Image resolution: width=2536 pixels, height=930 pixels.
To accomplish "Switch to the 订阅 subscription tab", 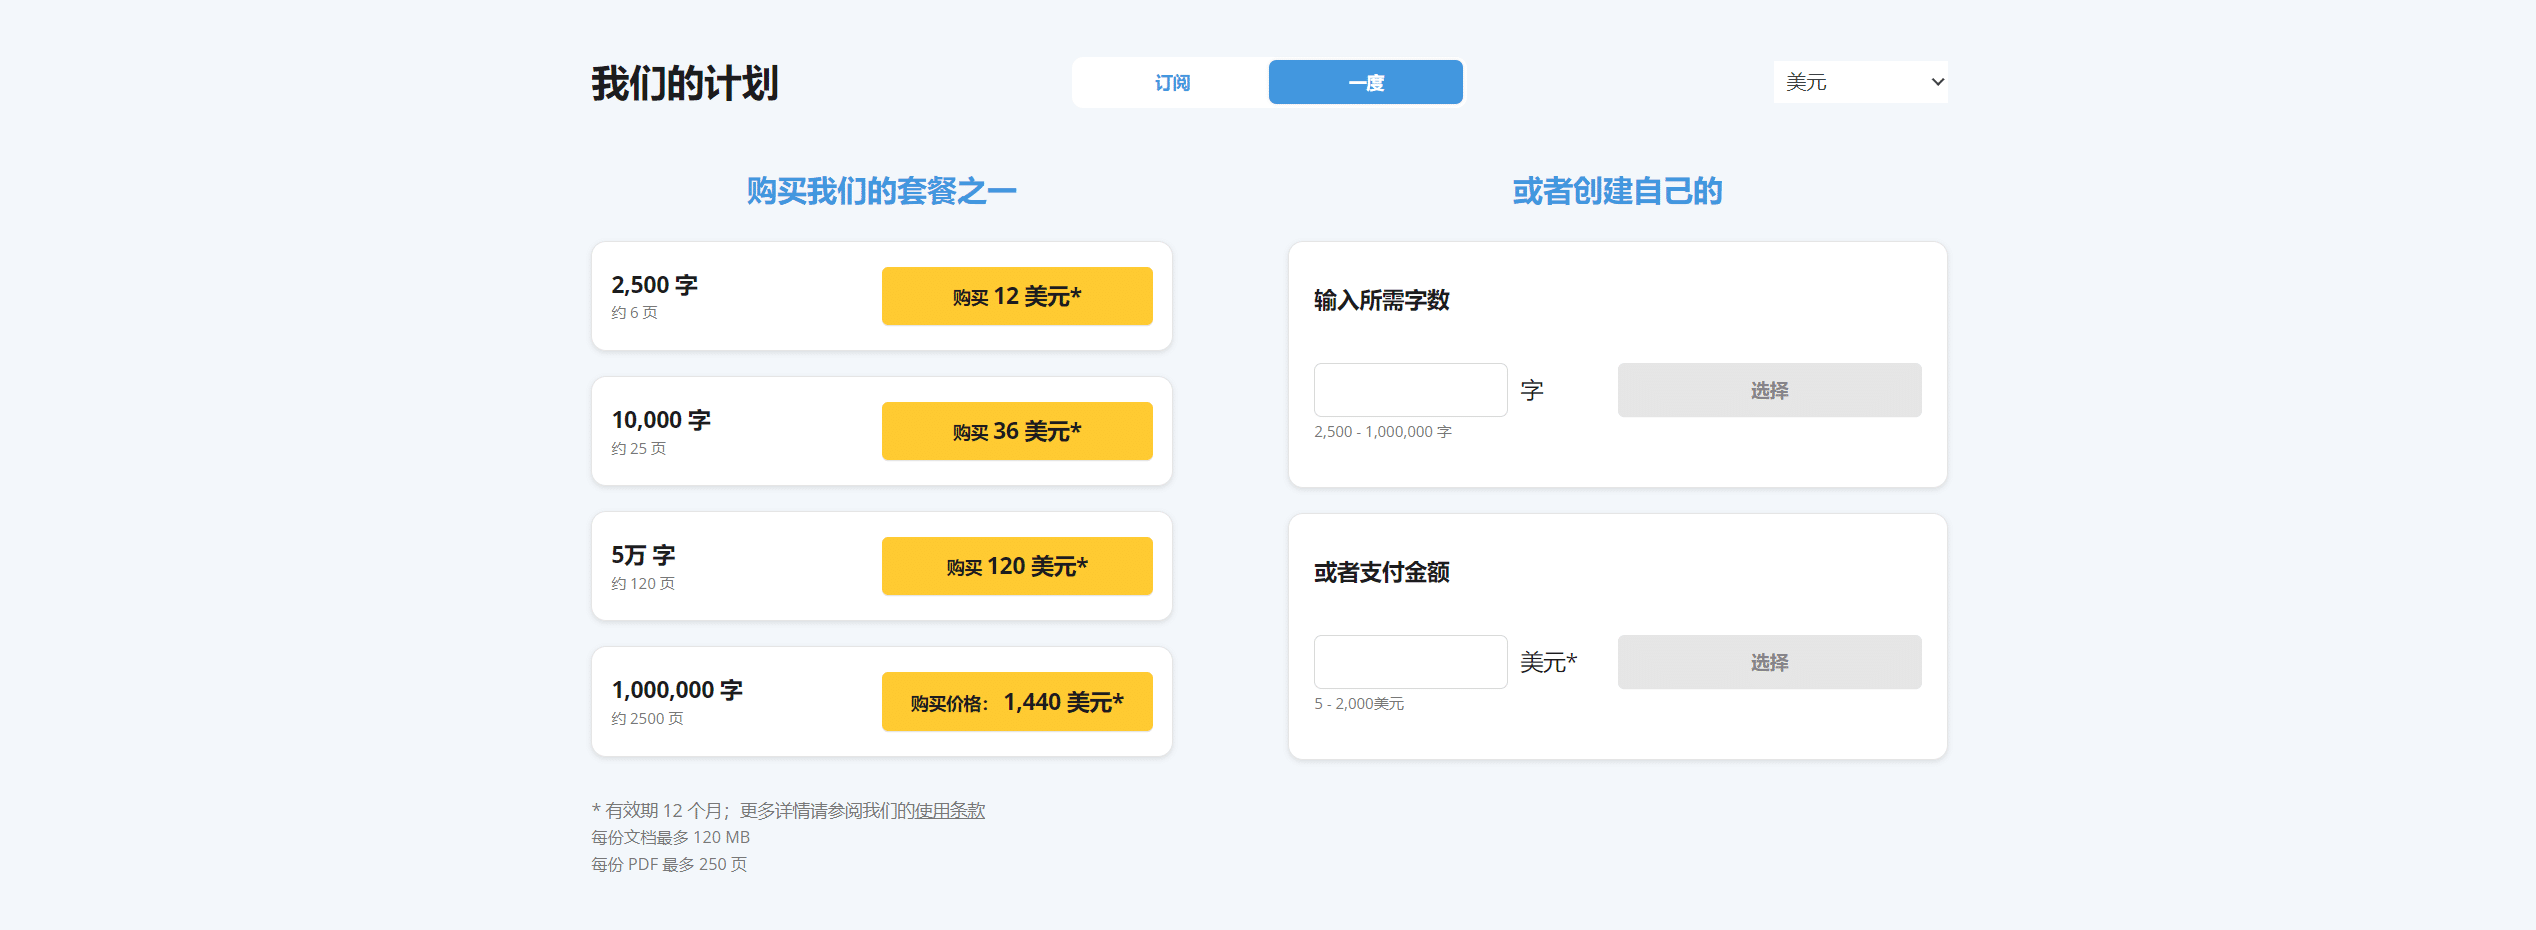I will click(1171, 83).
